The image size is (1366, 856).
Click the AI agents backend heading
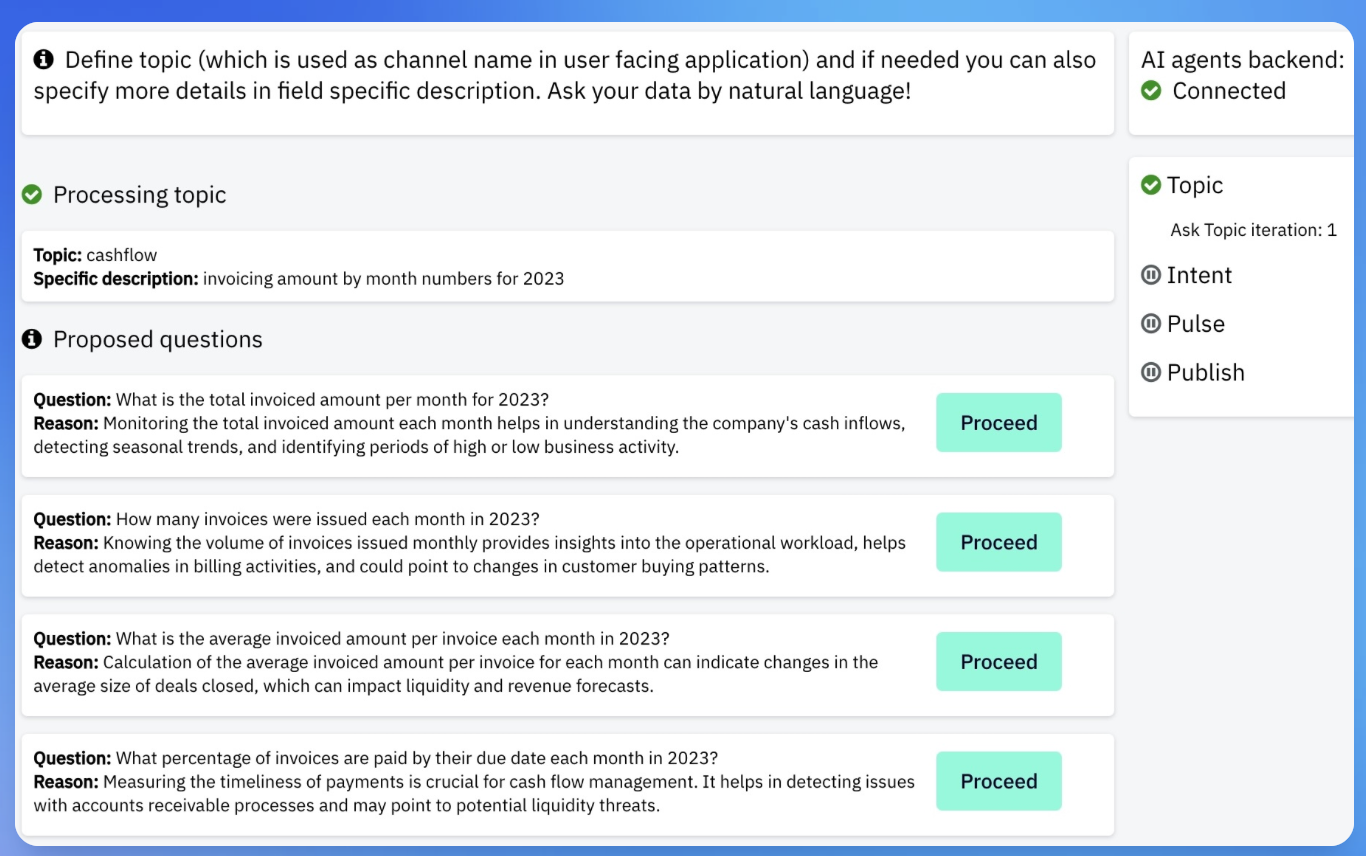(x=1242, y=60)
